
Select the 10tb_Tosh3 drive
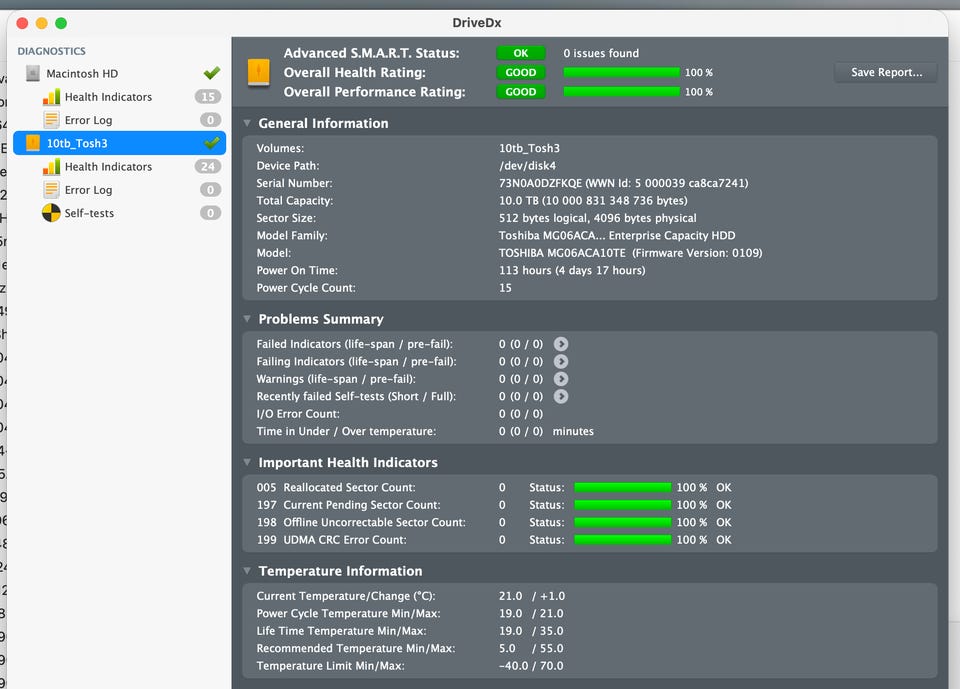pos(119,143)
